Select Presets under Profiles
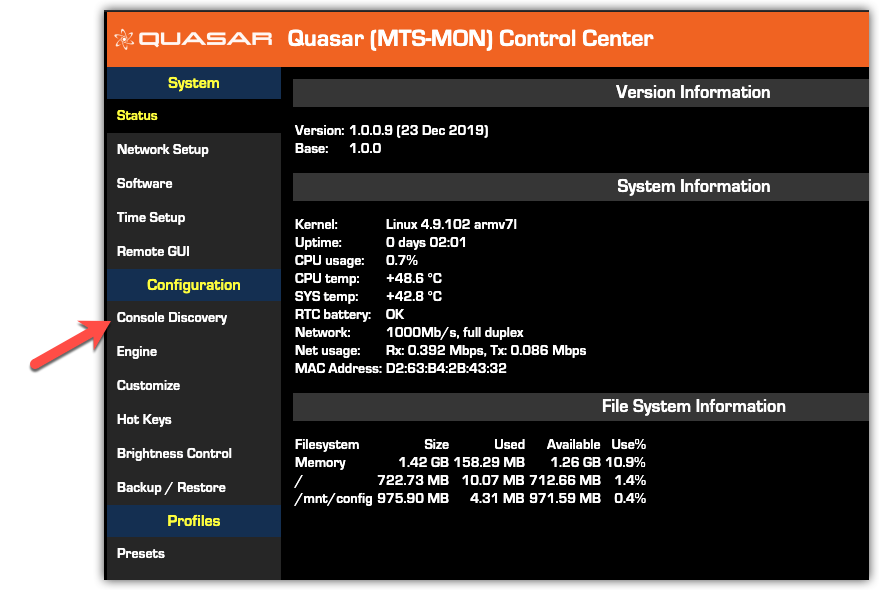This screenshot has width=879, height=590. click(x=193, y=554)
